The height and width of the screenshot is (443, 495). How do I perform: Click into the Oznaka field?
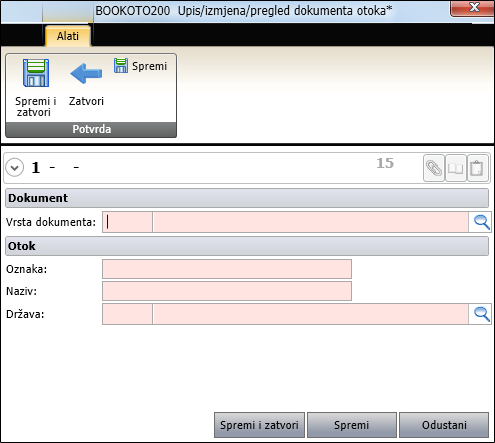click(227, 269)
